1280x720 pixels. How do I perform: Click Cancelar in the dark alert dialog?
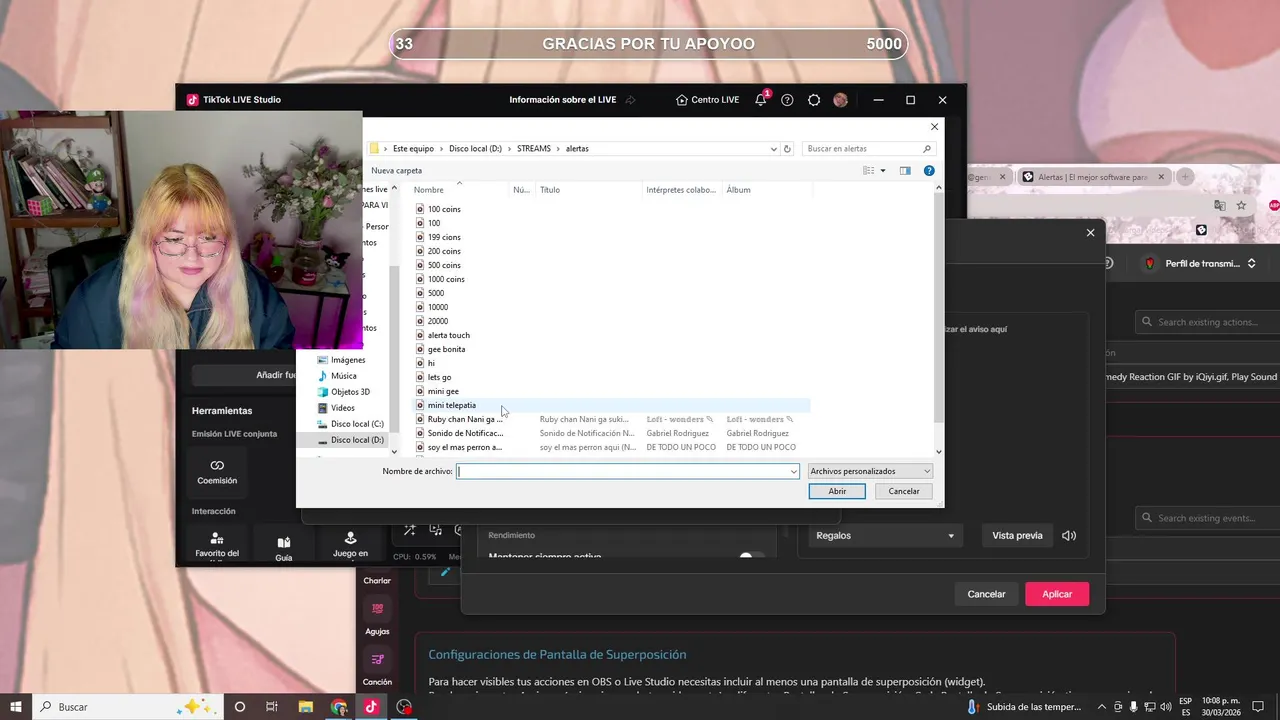pos(986,594)
